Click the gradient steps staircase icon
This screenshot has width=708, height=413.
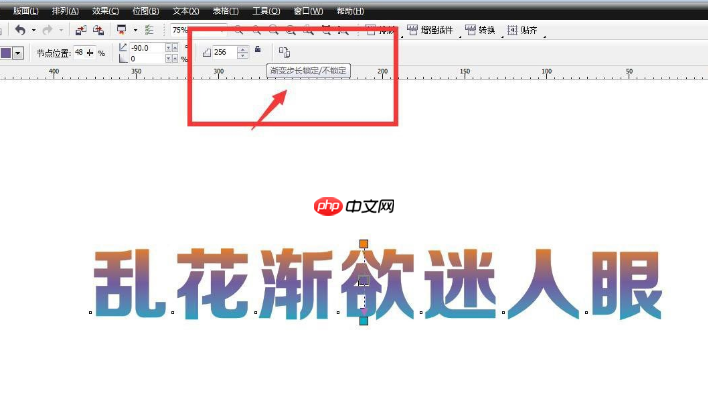click(207, 53)
